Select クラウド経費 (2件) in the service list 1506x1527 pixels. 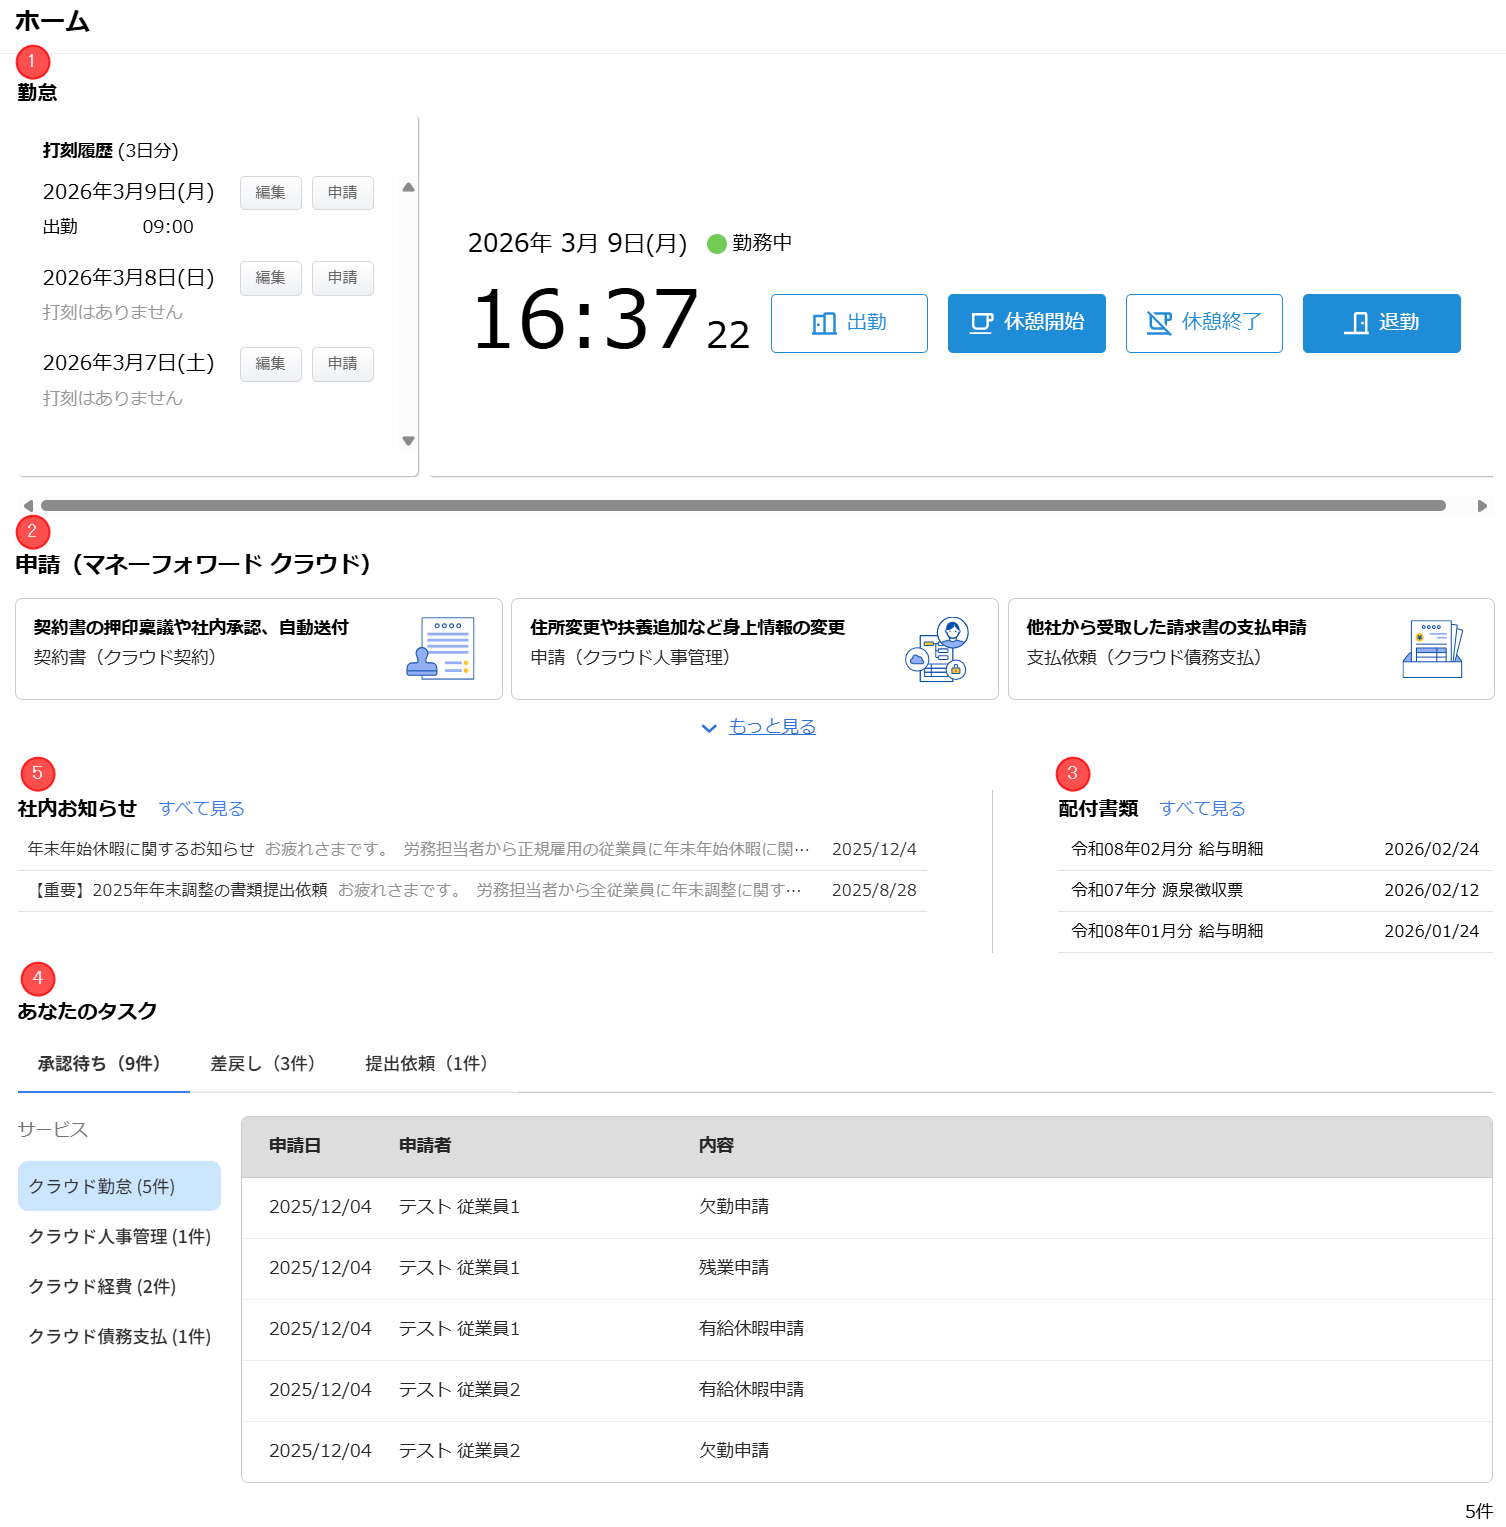(x=102, y=1287)
